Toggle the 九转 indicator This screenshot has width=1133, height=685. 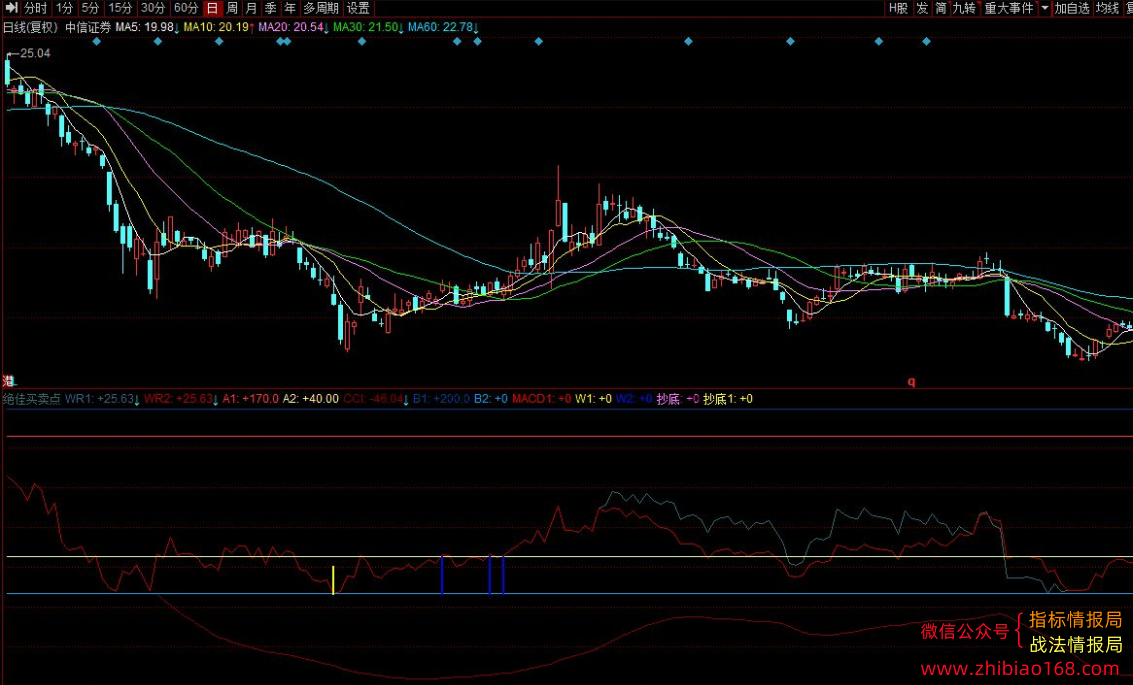tap(964, 8)
